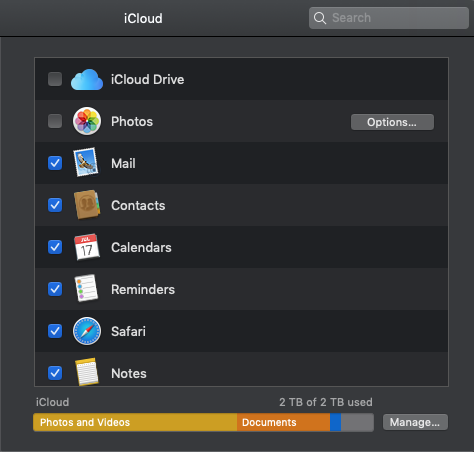Uncheck the Safari checkbox
474x452 pixels.
point(55,331)
